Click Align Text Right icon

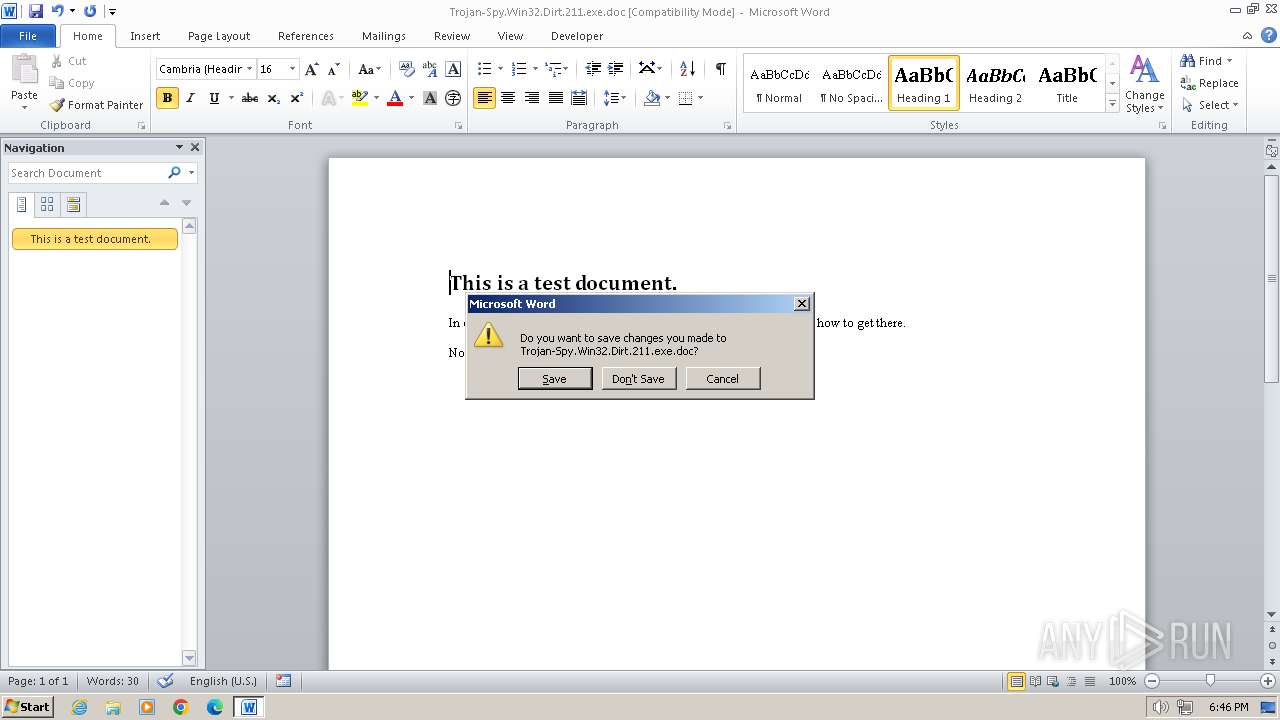click(x=532, y=98)
